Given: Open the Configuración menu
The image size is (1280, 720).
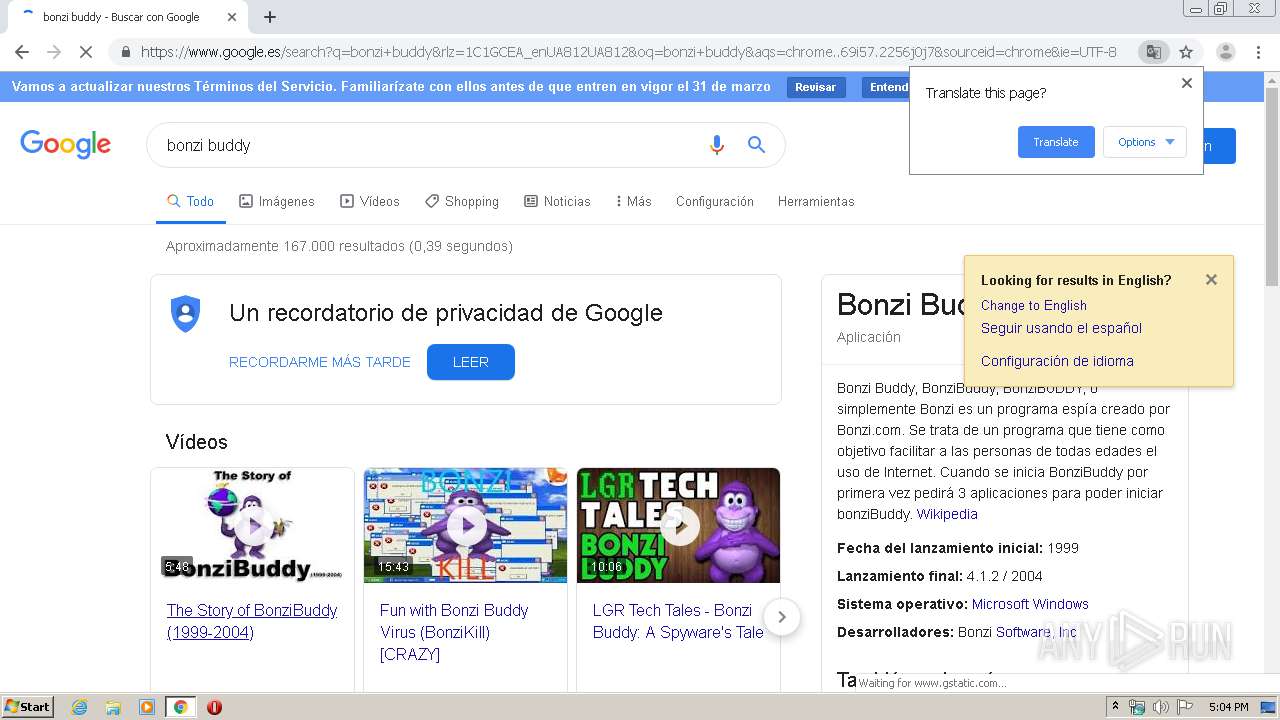Looking at the screenshot, I should [715, 201].
